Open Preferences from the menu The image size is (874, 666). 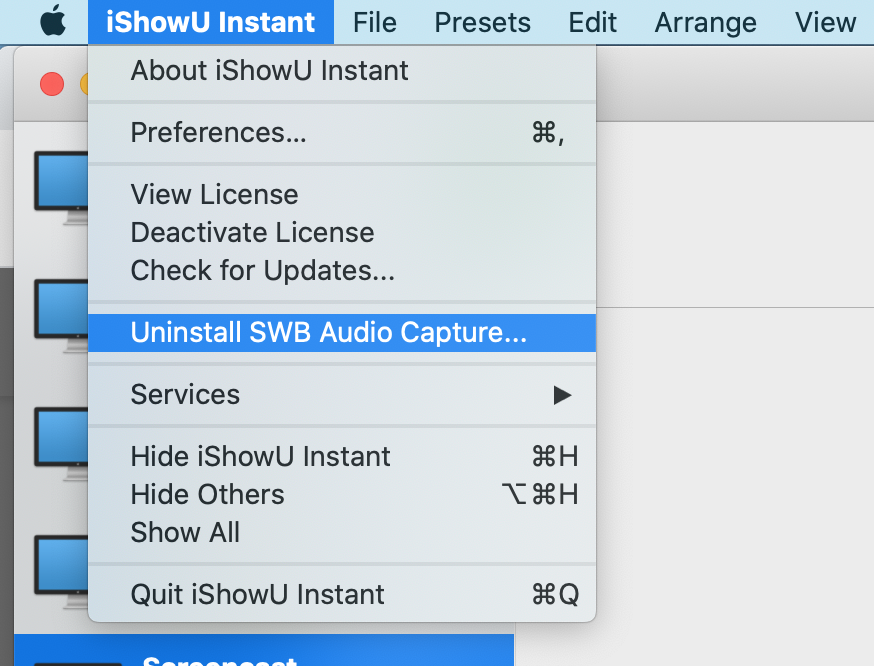pos(218,133)
